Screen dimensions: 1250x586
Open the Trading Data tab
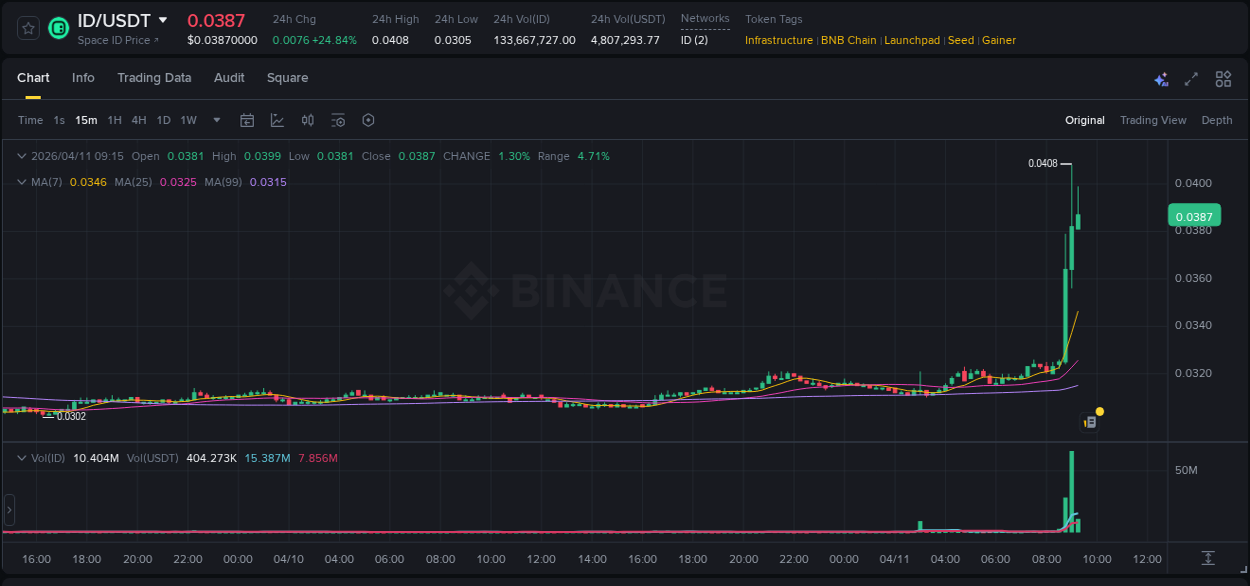[154, 78]
